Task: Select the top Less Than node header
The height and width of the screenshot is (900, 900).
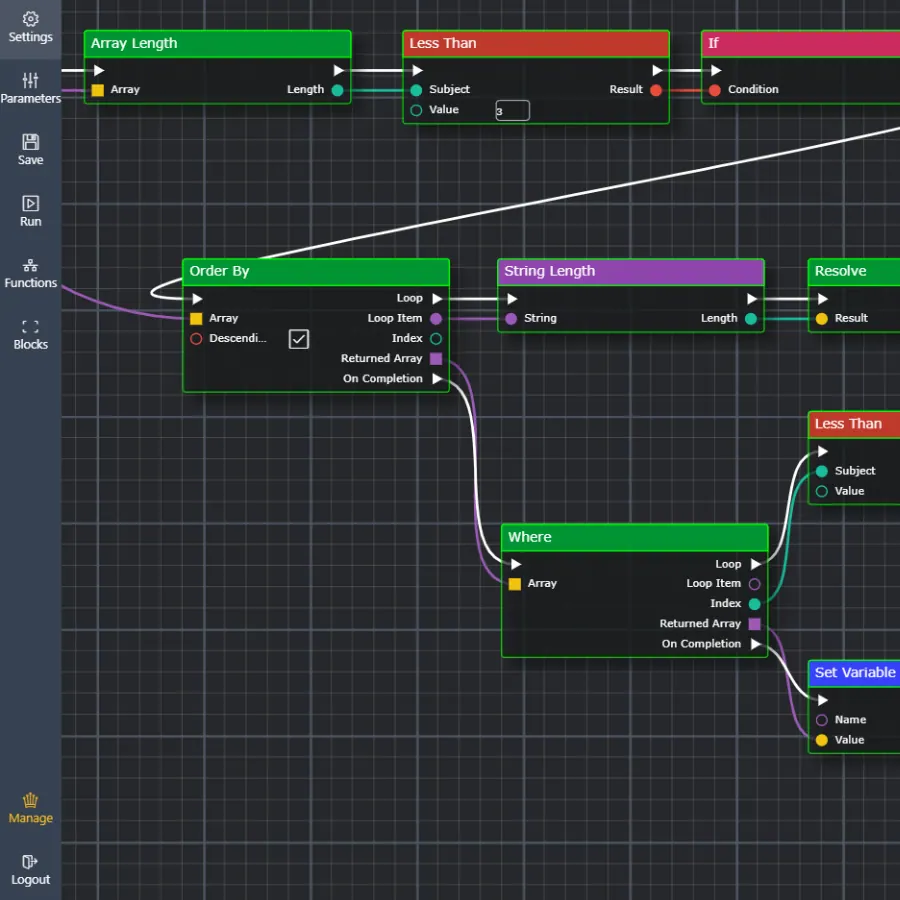Action: pos(536,44)
